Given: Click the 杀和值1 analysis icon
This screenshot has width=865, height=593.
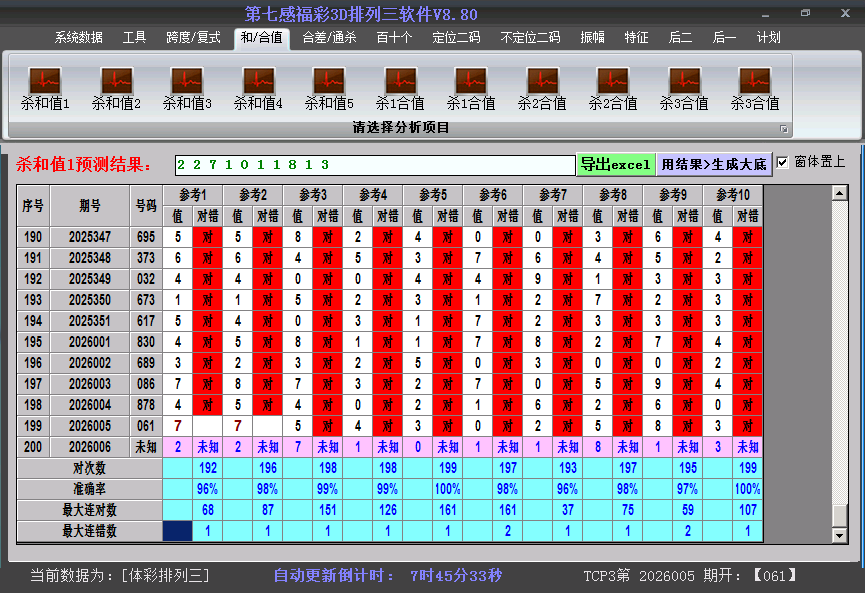Looking at the screenshot, I should point(45,88).
